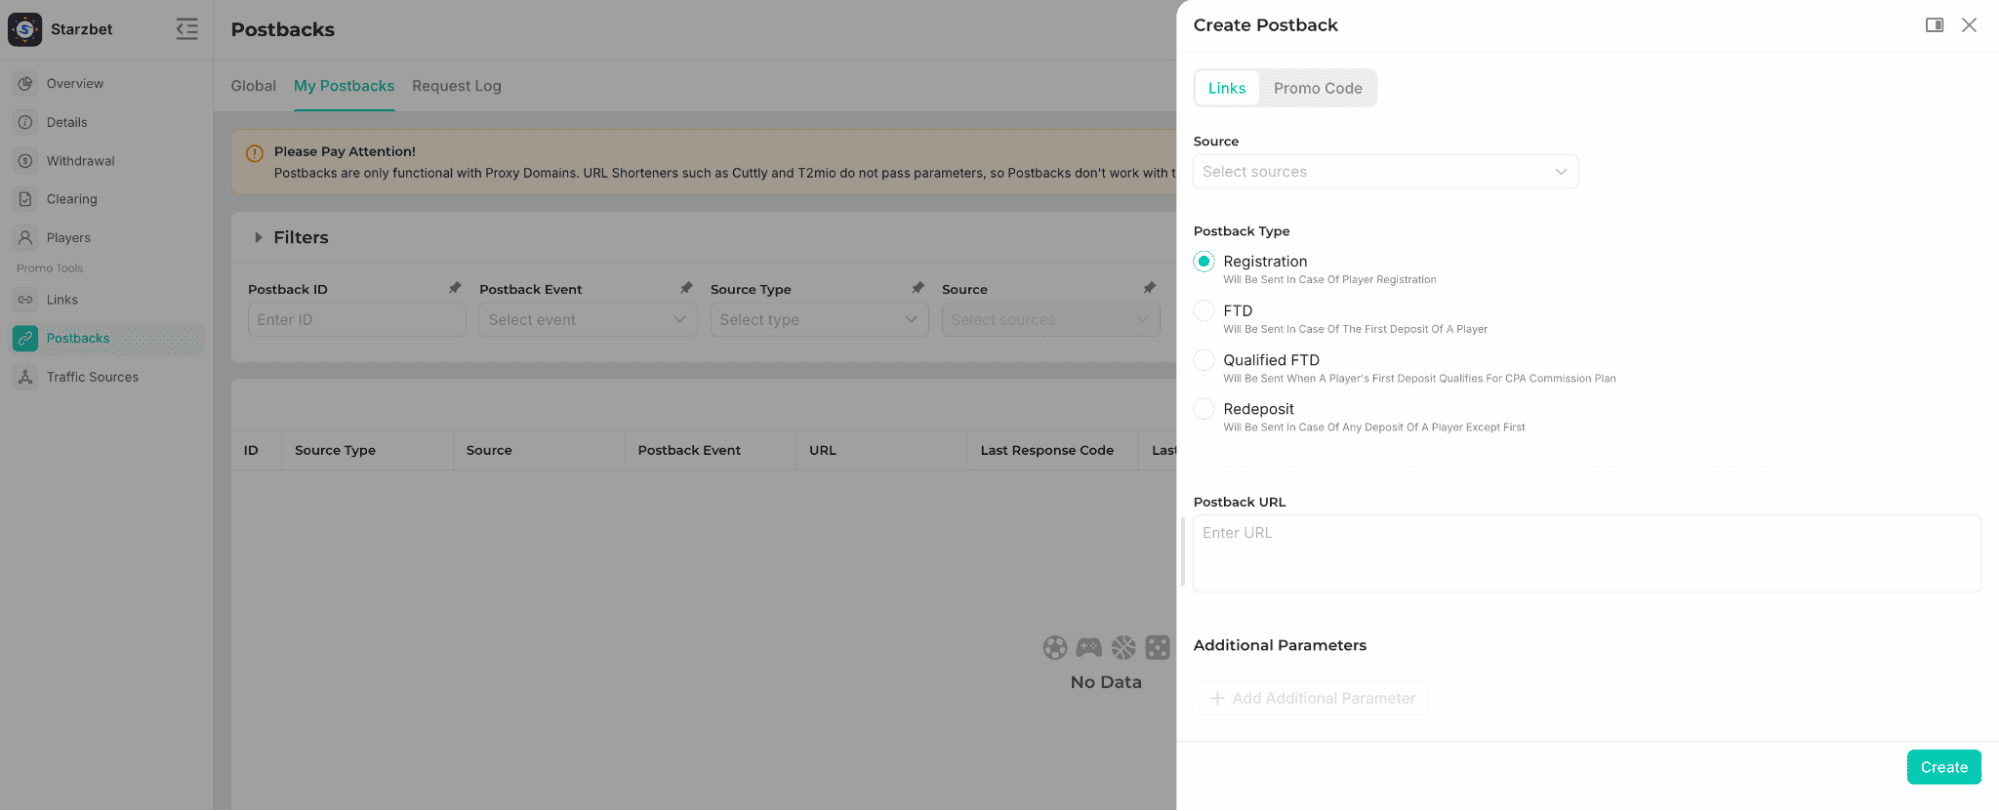Click the Overview sidebar icon
This screenshot has height=811, width=1999.
(x=26, y=84)
